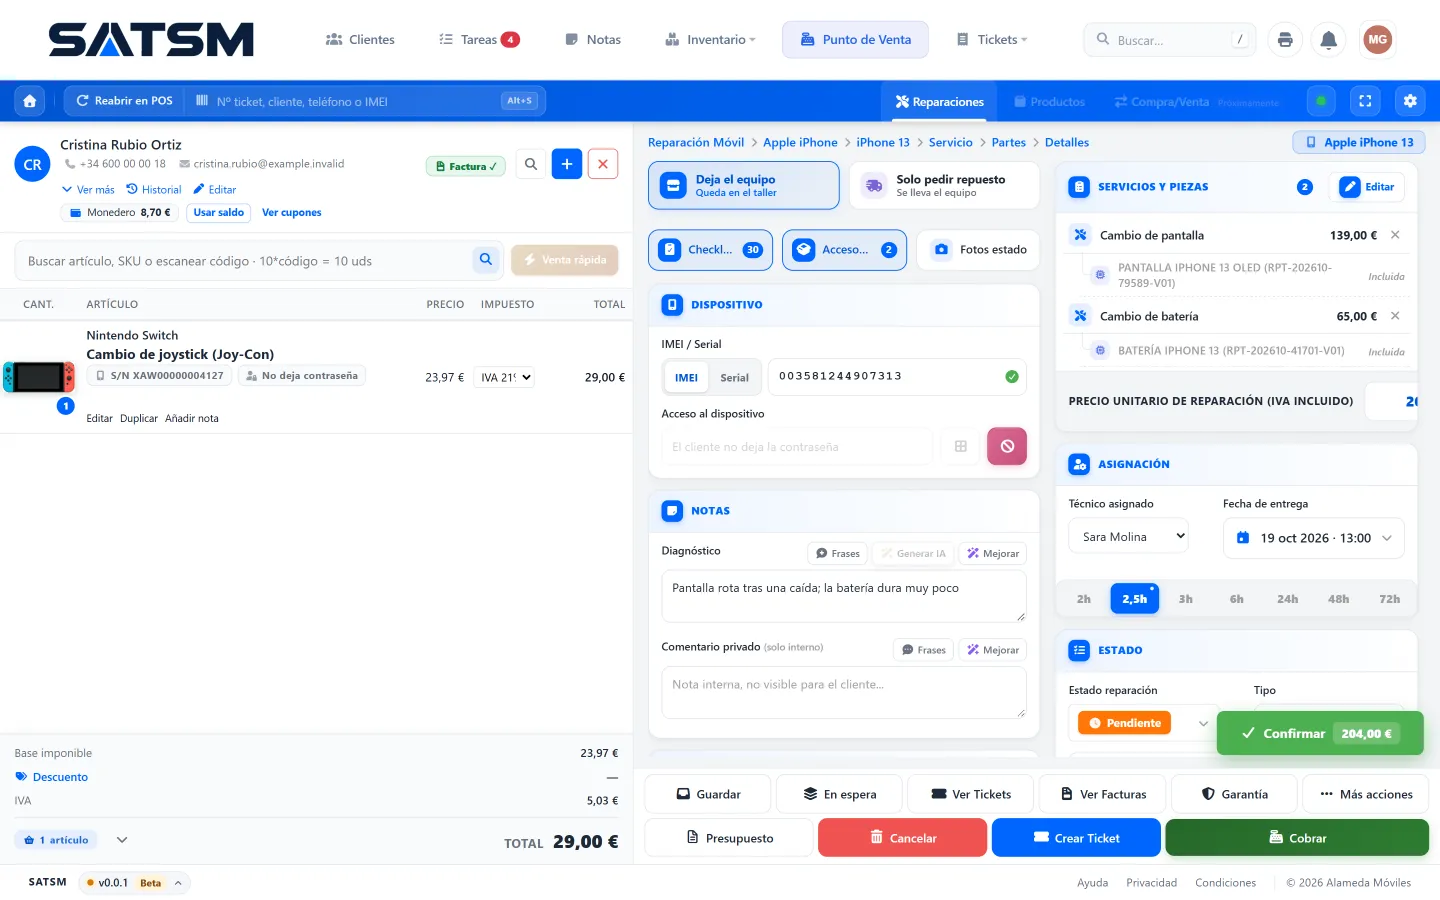Open user avatar MG

(x=1378, y=40)
